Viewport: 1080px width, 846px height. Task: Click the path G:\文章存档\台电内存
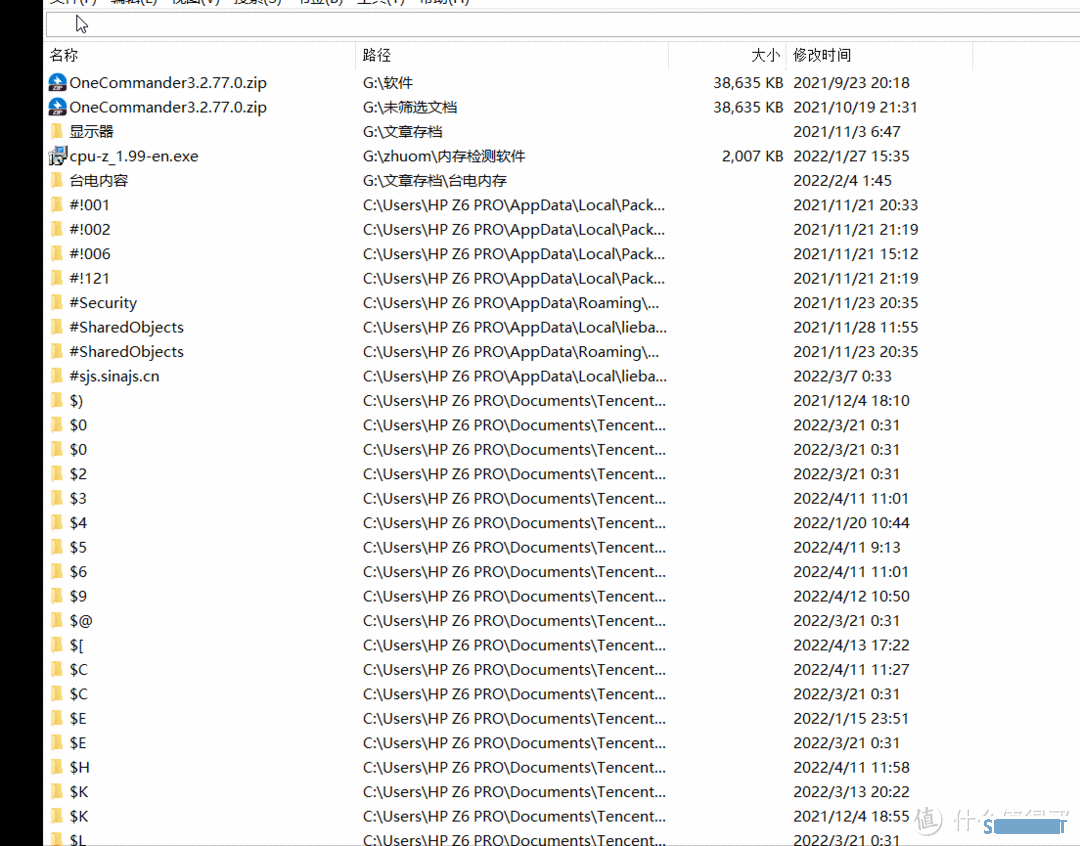pyautogui.click(x=435, y=181)
